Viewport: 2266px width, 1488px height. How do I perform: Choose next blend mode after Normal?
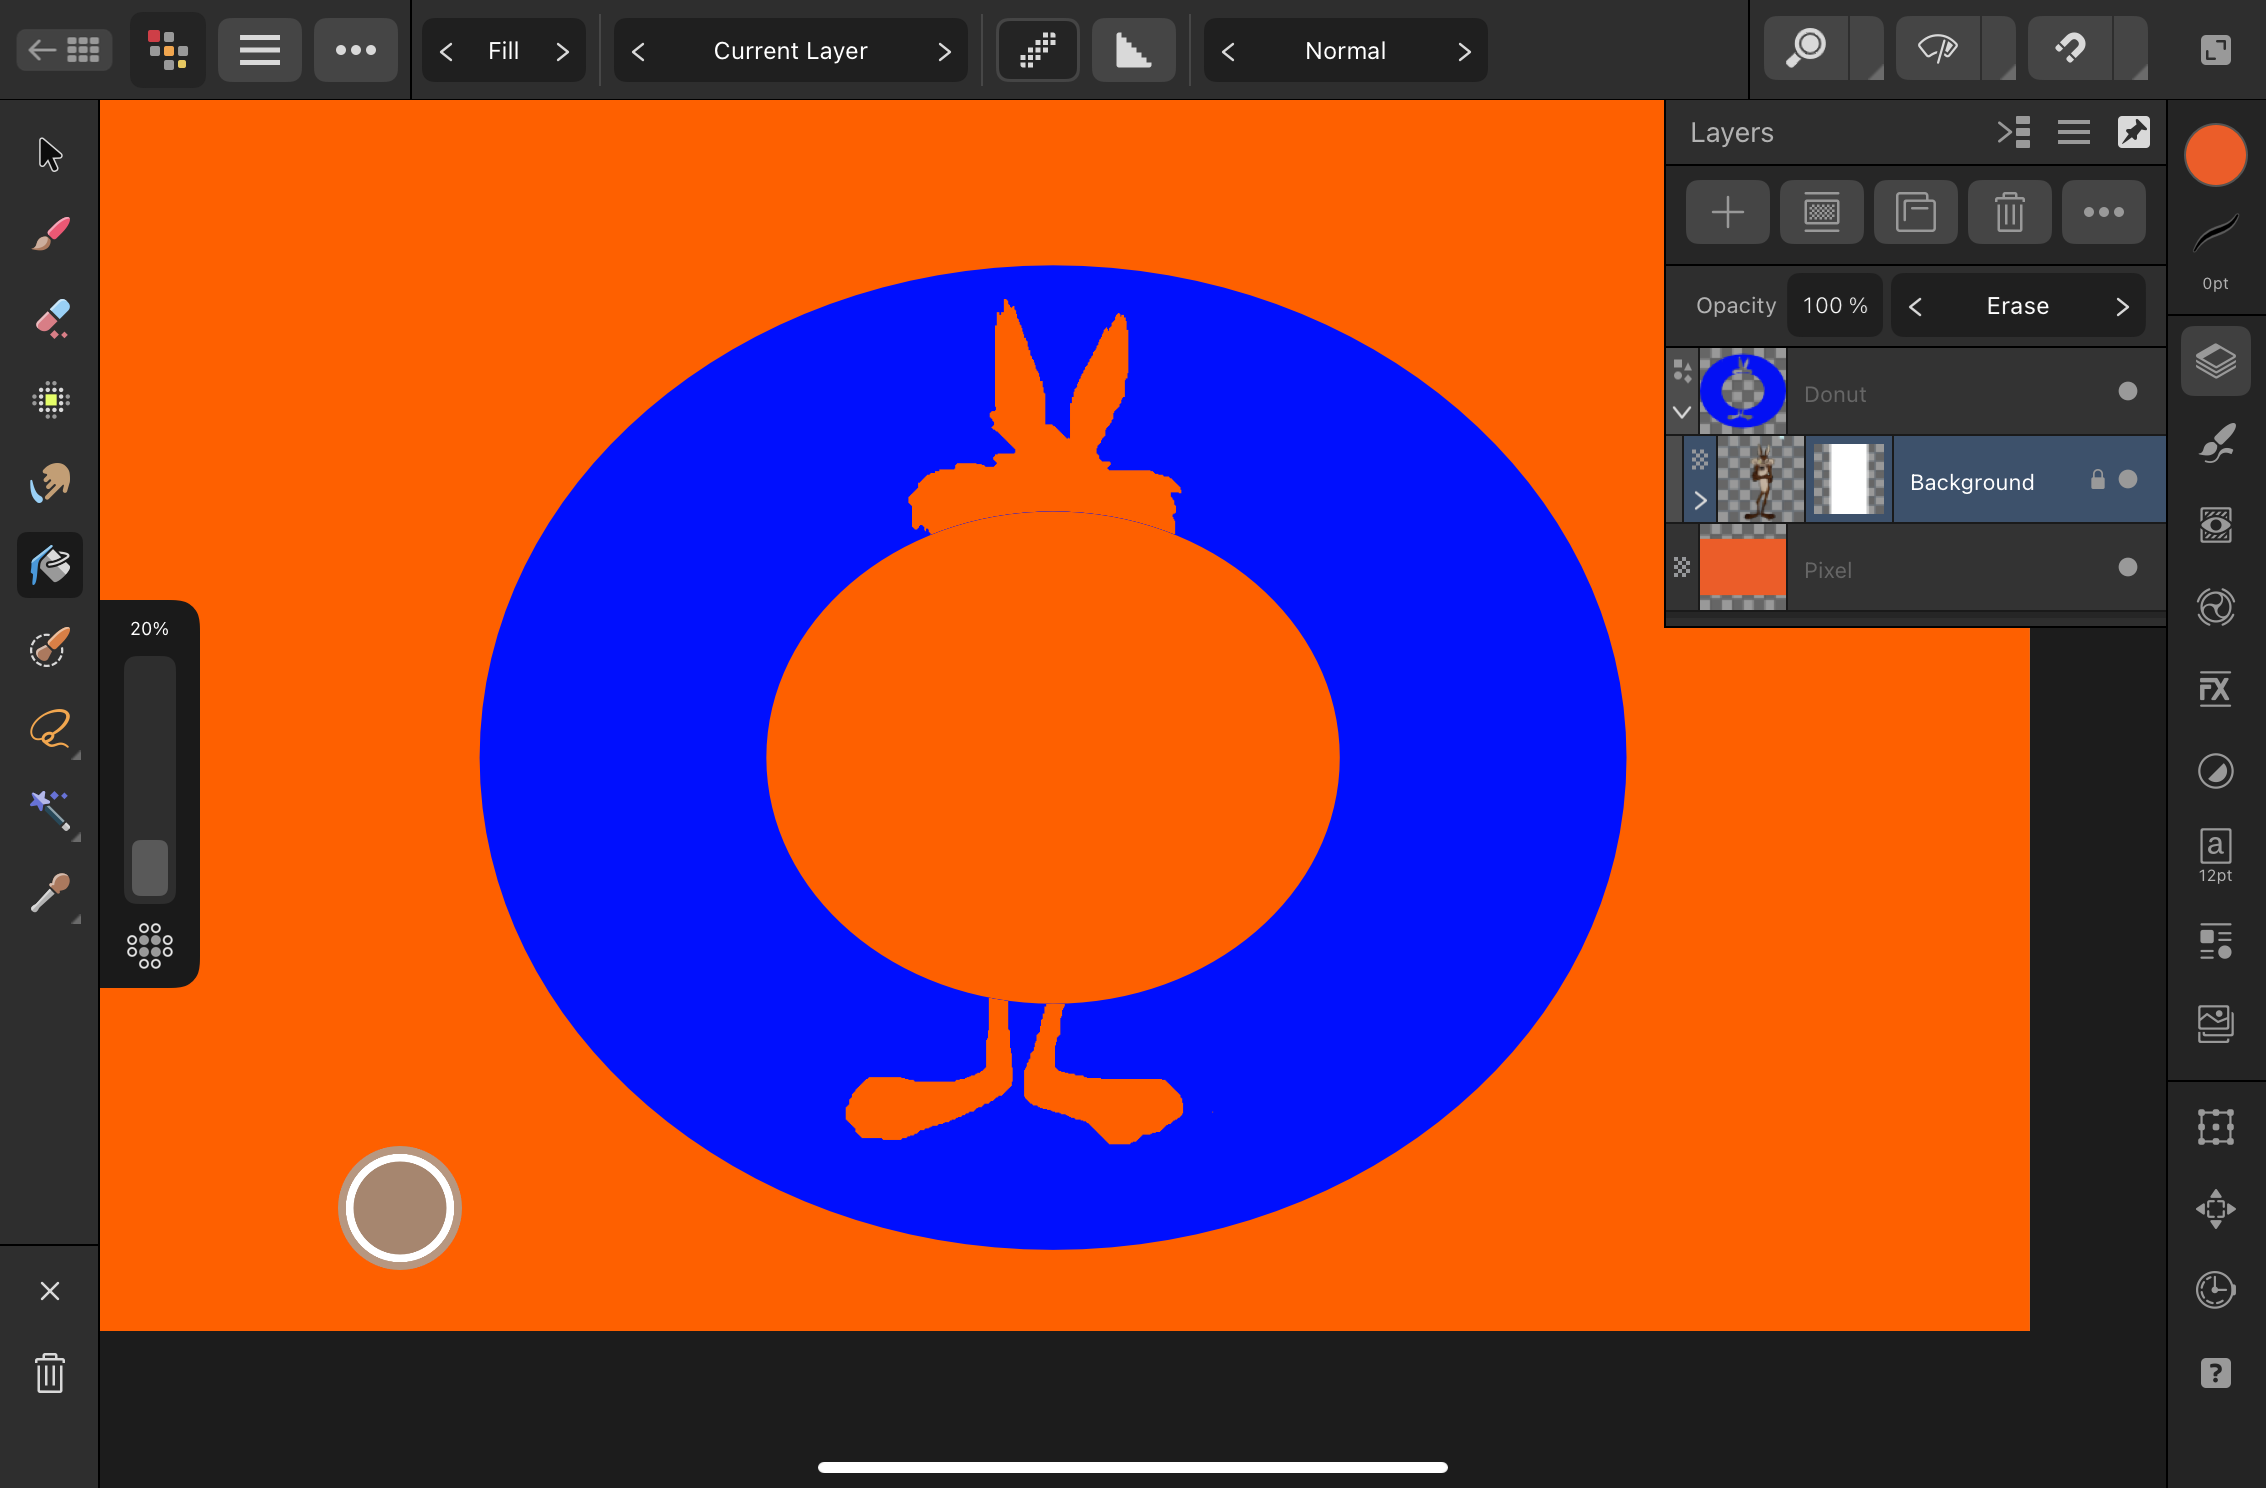pos(1464,51)
